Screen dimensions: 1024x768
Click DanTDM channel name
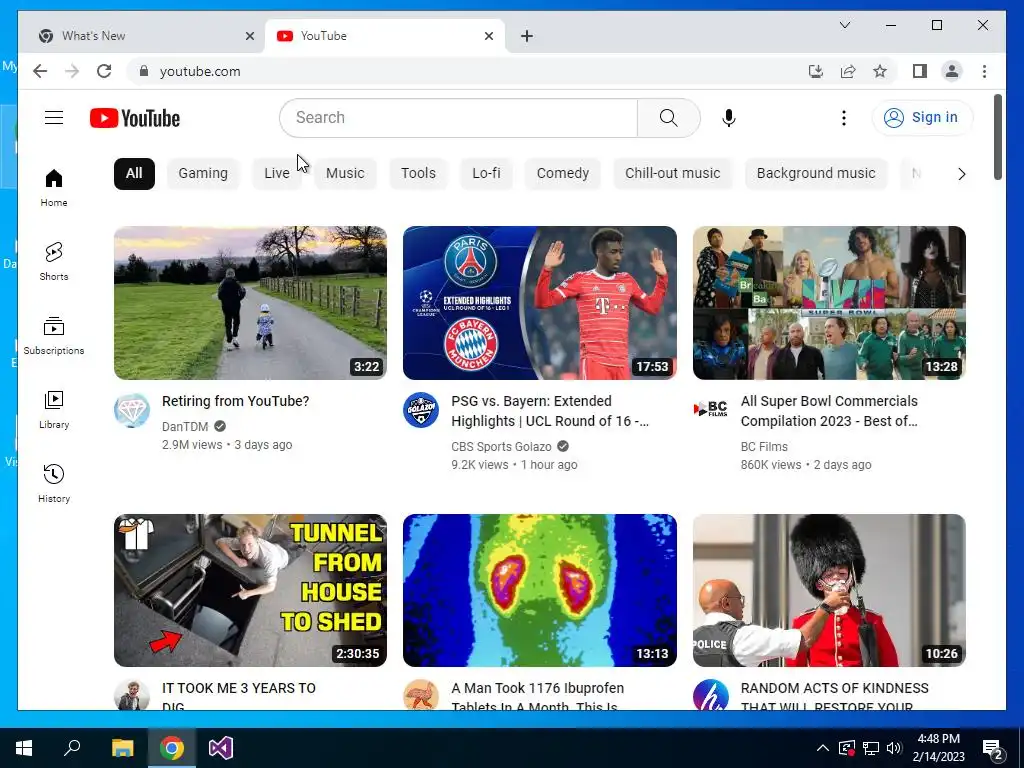185,426
